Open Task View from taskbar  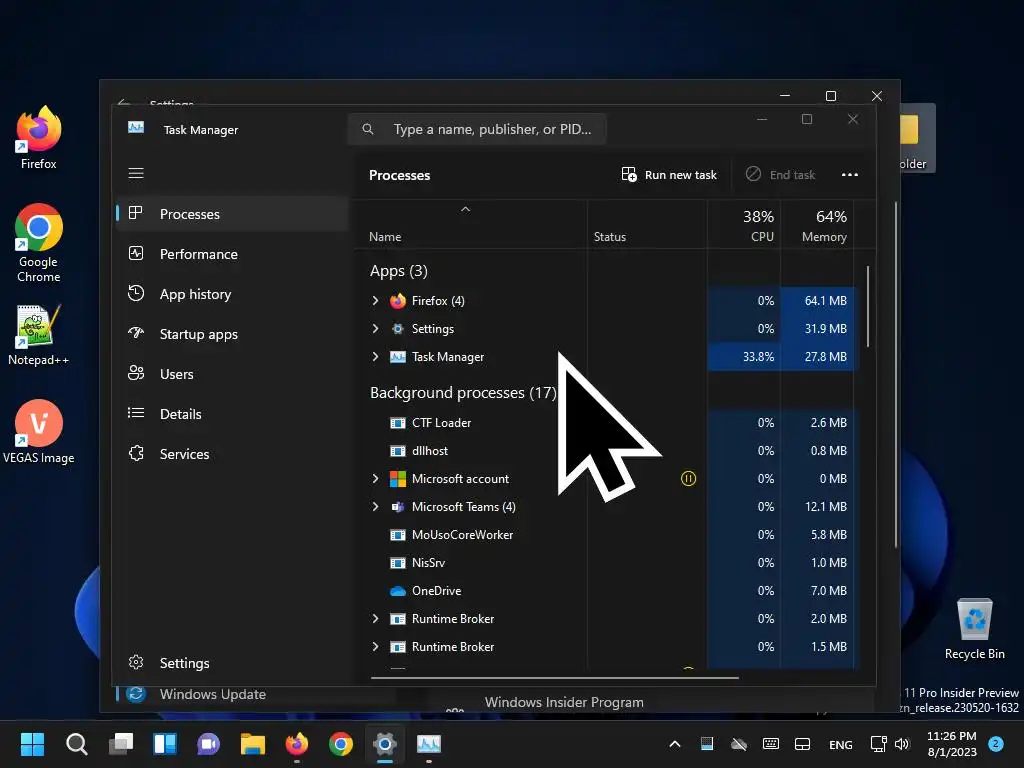(121, 744)
